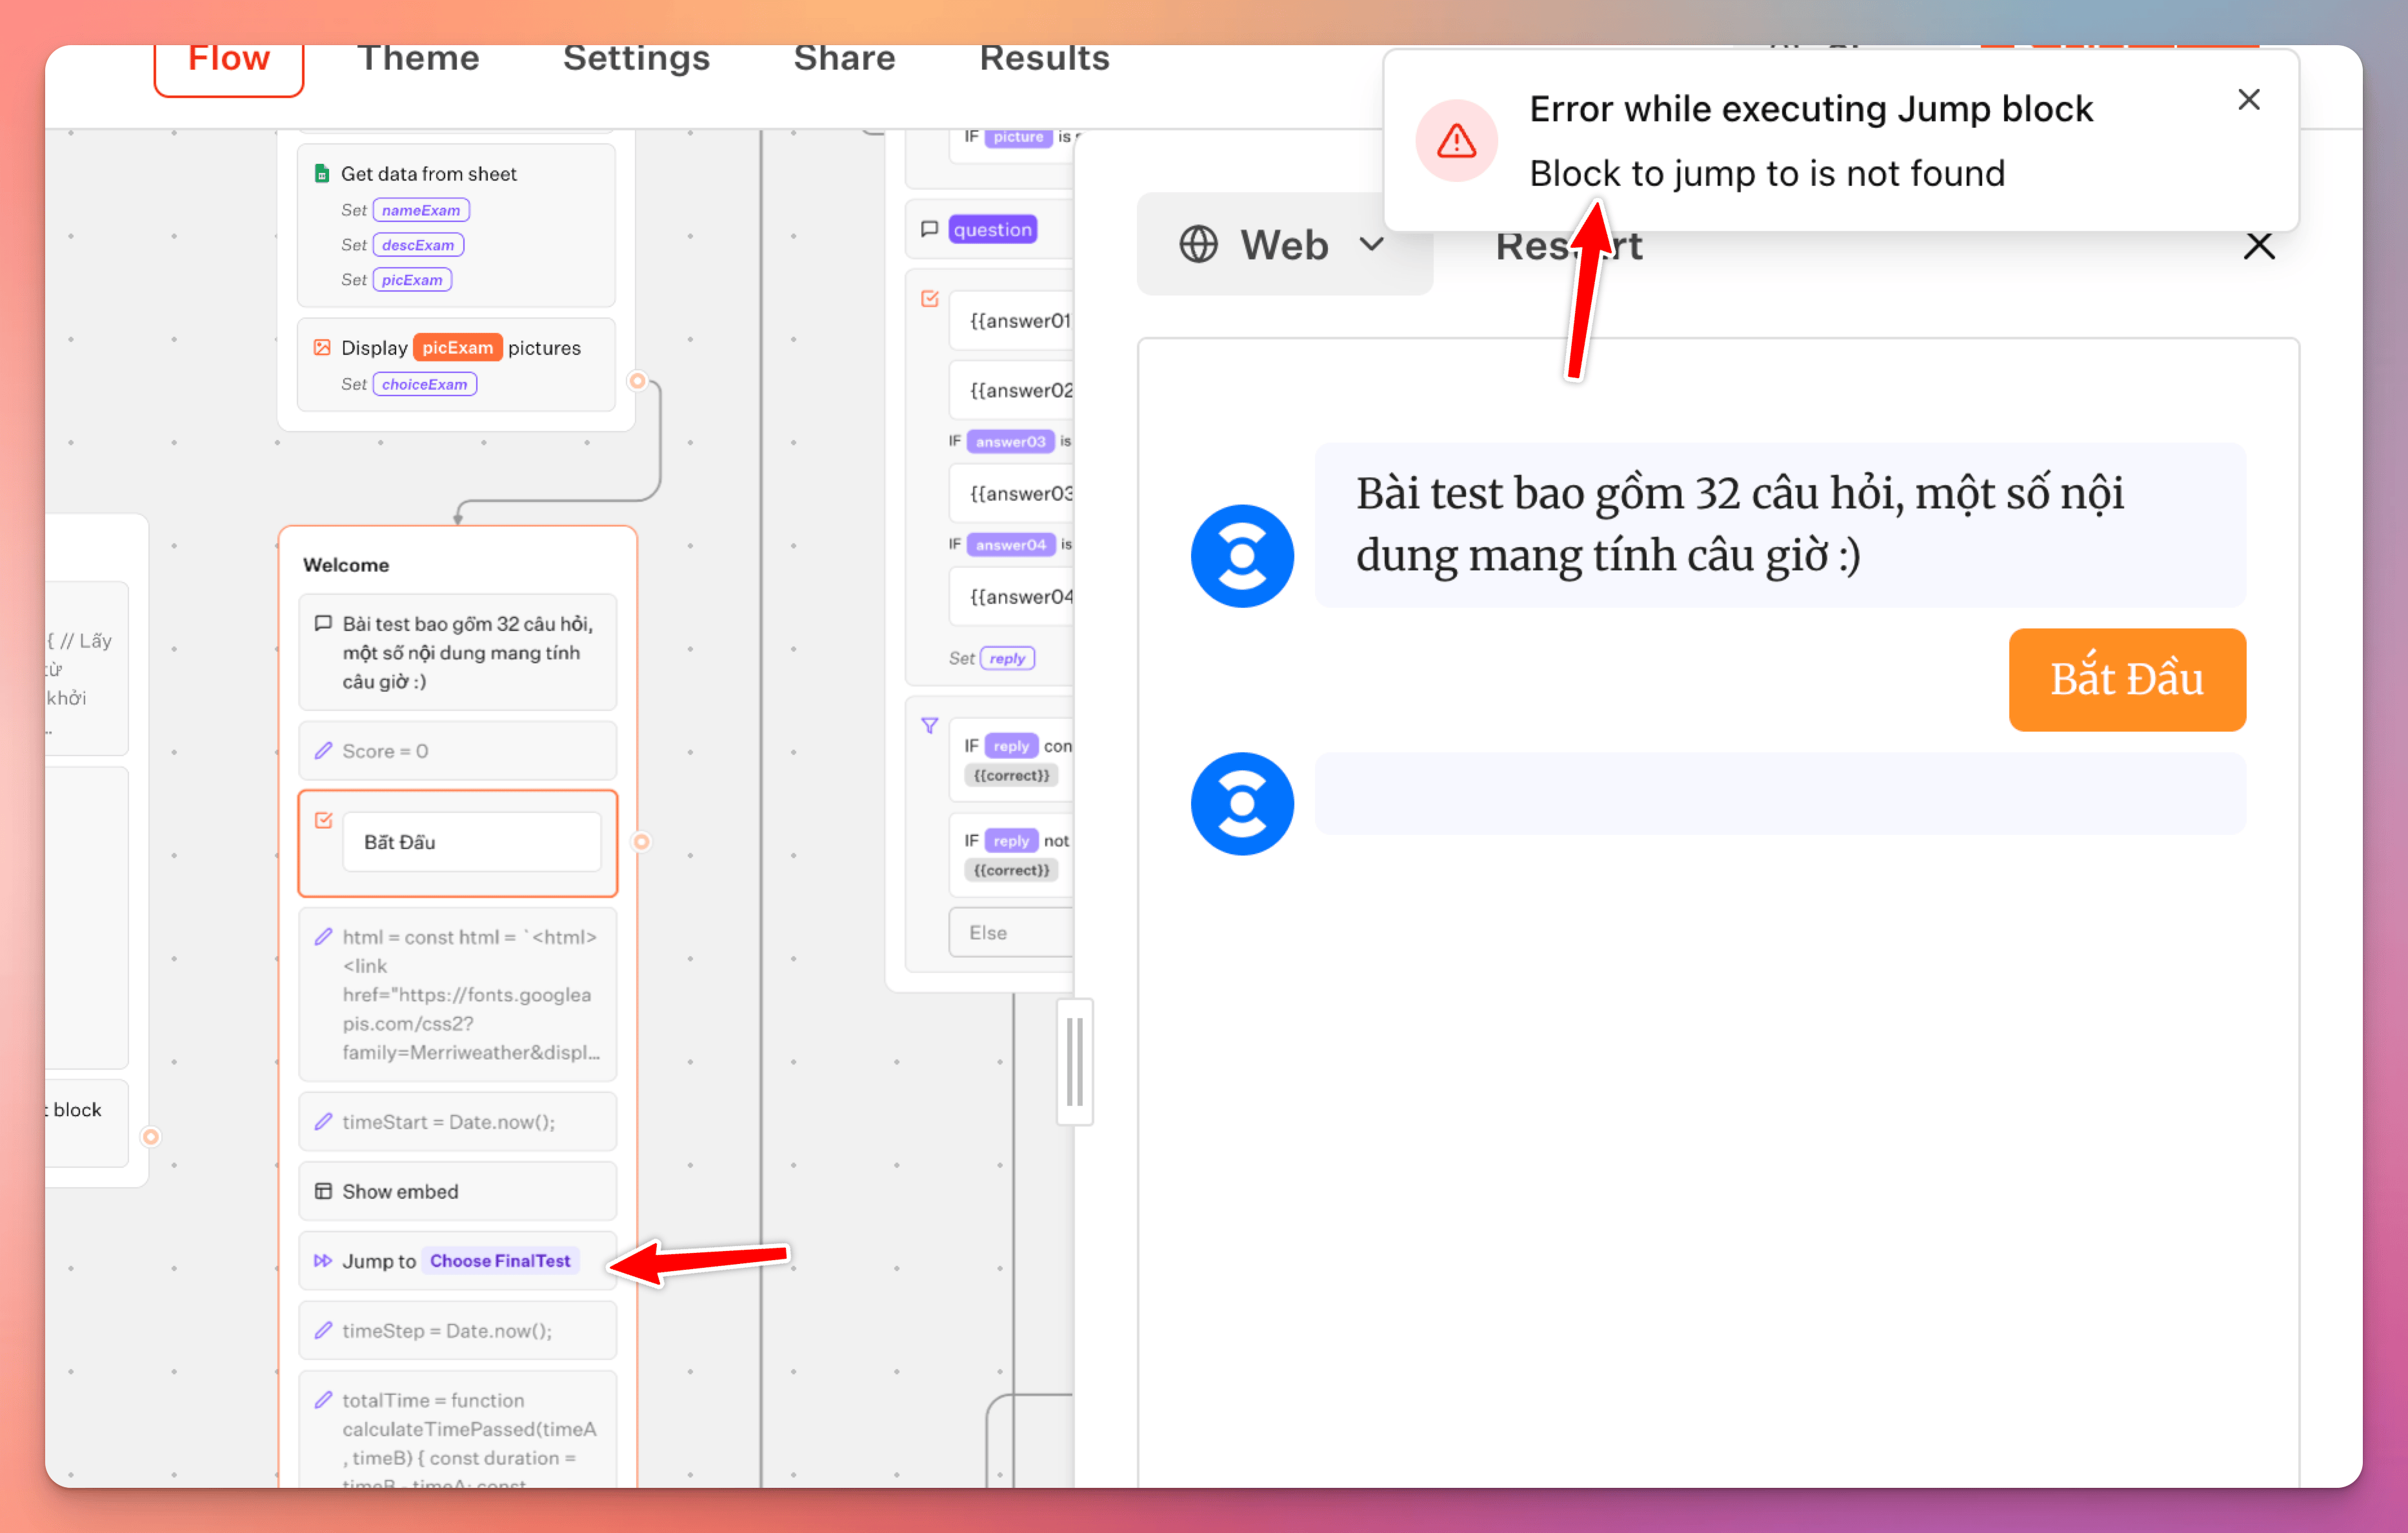Click the answer04 condition tag
The width and height of the screenshot is (2408, 1533).
(x=1011, y=544)
